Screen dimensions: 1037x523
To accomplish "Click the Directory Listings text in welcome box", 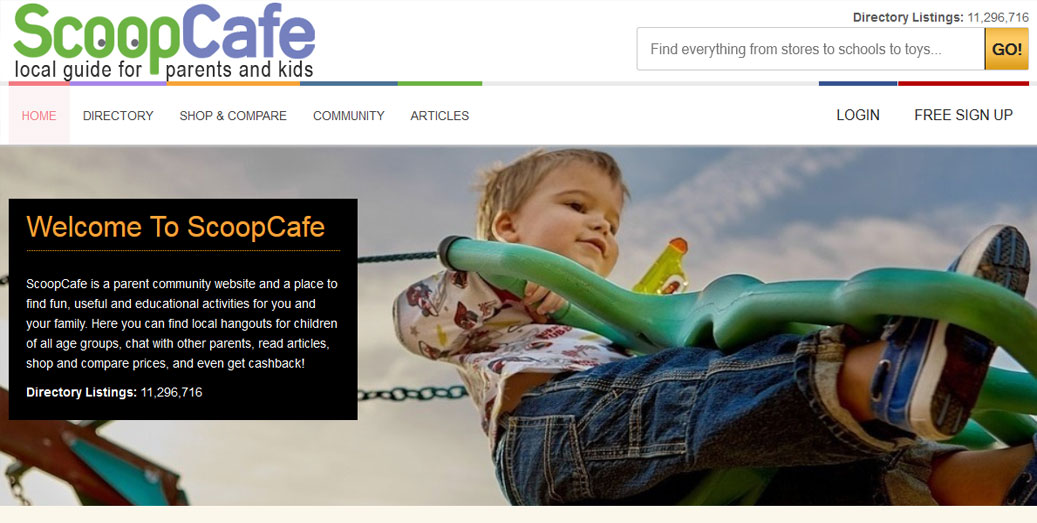I will [x=114, y=392].
